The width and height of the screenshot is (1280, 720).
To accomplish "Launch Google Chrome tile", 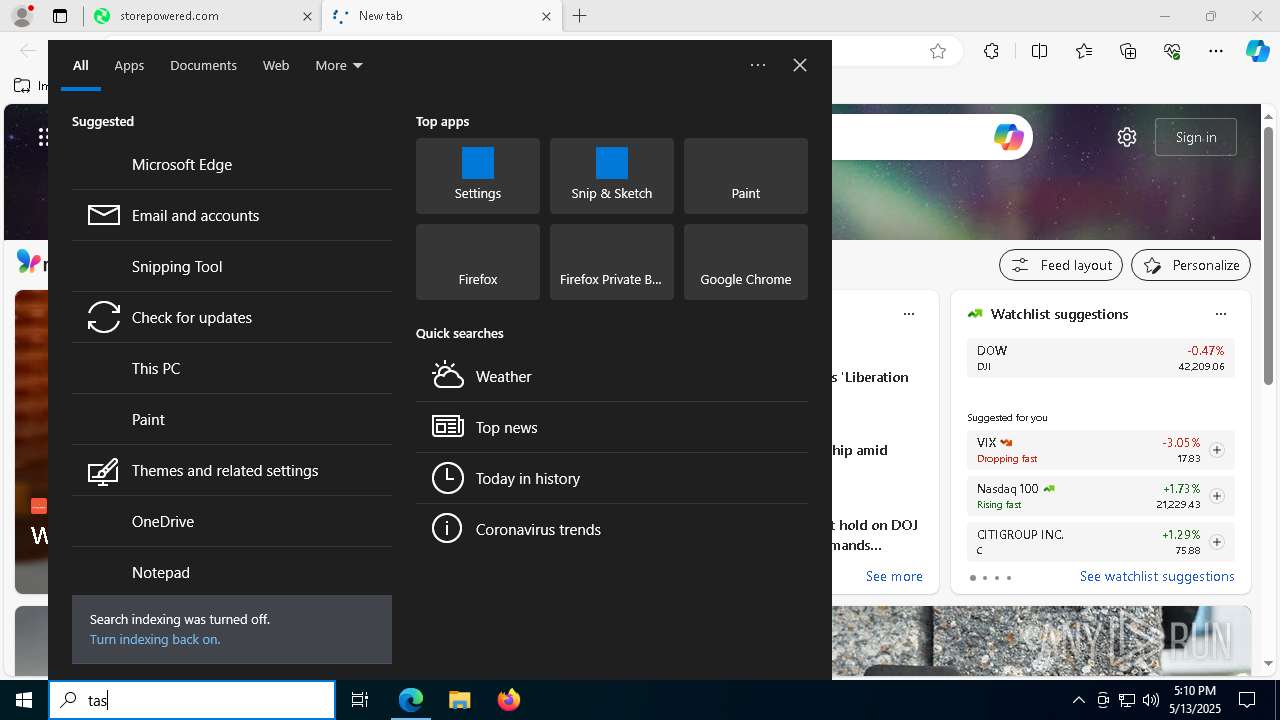I will coord(746,262).
